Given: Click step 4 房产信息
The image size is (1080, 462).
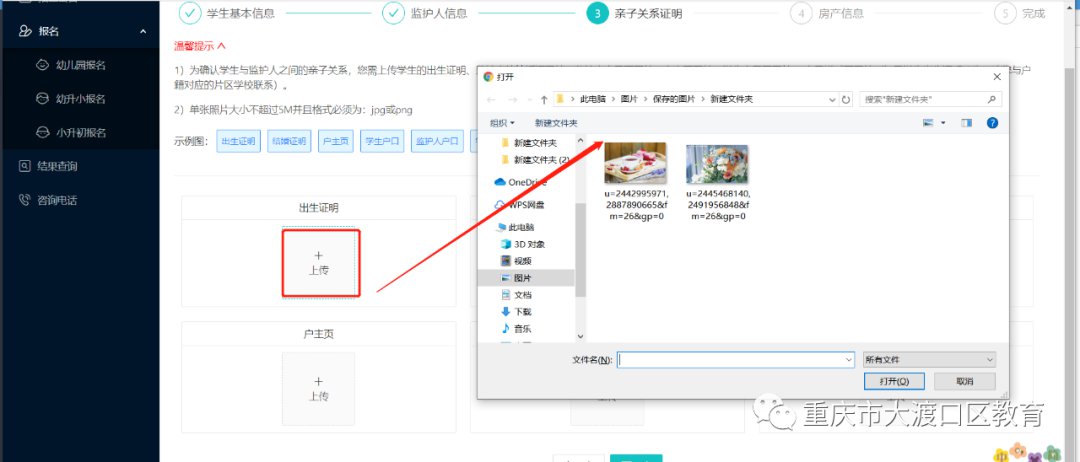Looking at the screenshot, I should coord(827,13).
